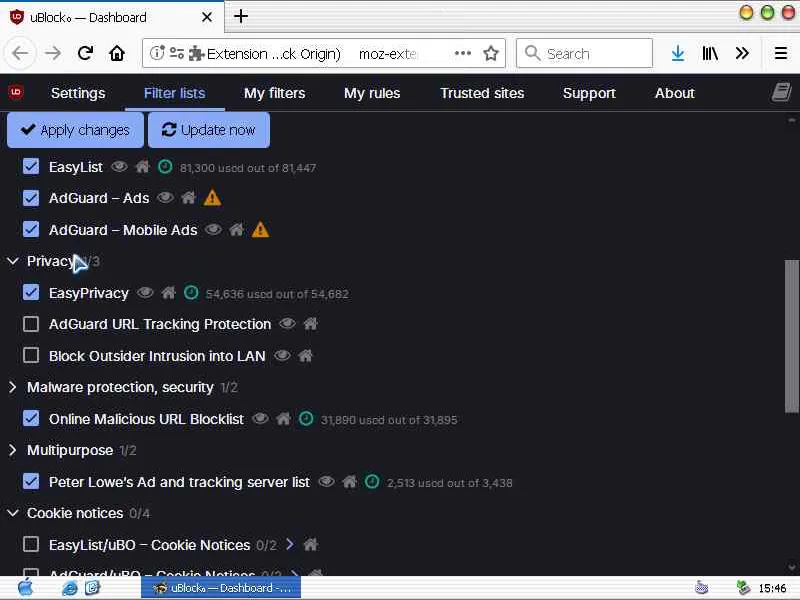Close the uBlock Dashboard tab

tap(207, 17)
